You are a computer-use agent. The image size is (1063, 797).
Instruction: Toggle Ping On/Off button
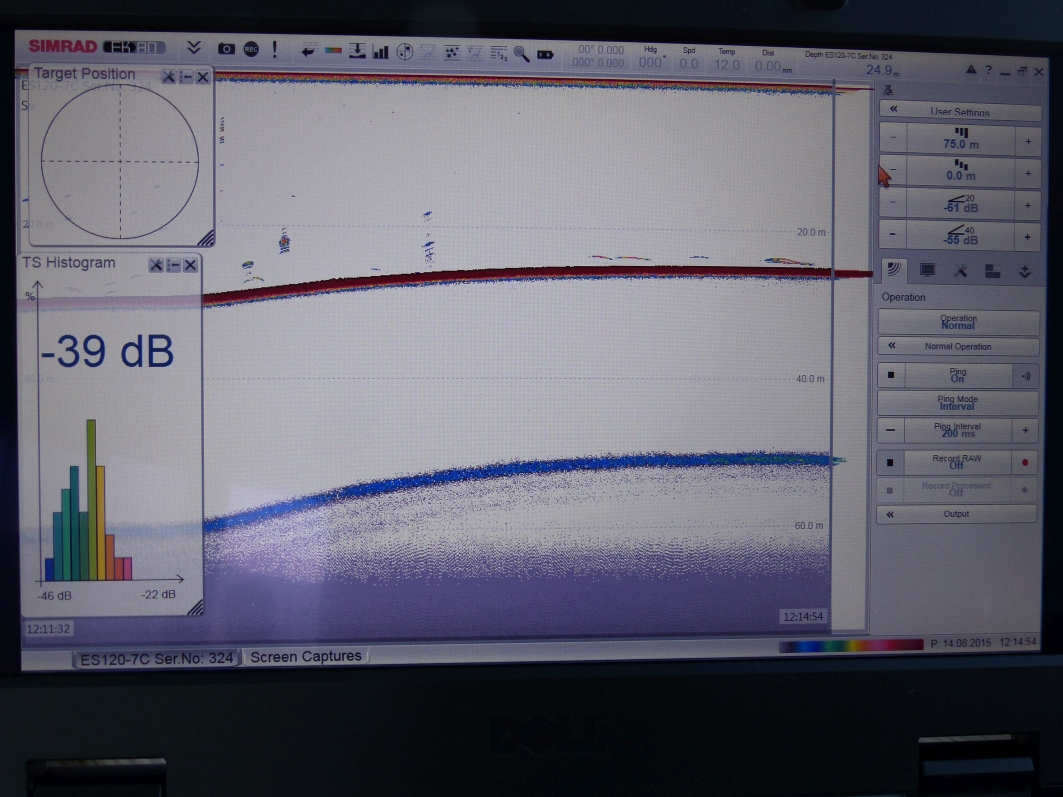957,376
